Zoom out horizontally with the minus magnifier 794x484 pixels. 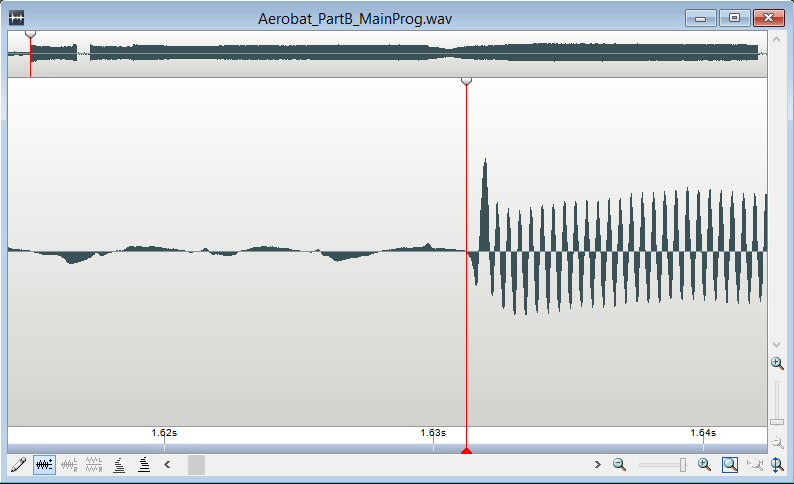tap(619, 464)
